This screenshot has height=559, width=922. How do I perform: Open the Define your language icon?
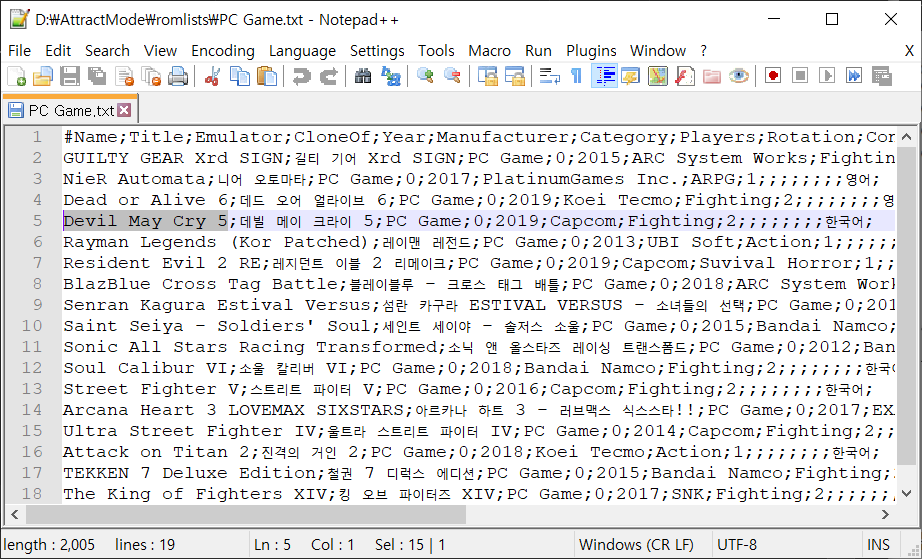tap(630, 76)
